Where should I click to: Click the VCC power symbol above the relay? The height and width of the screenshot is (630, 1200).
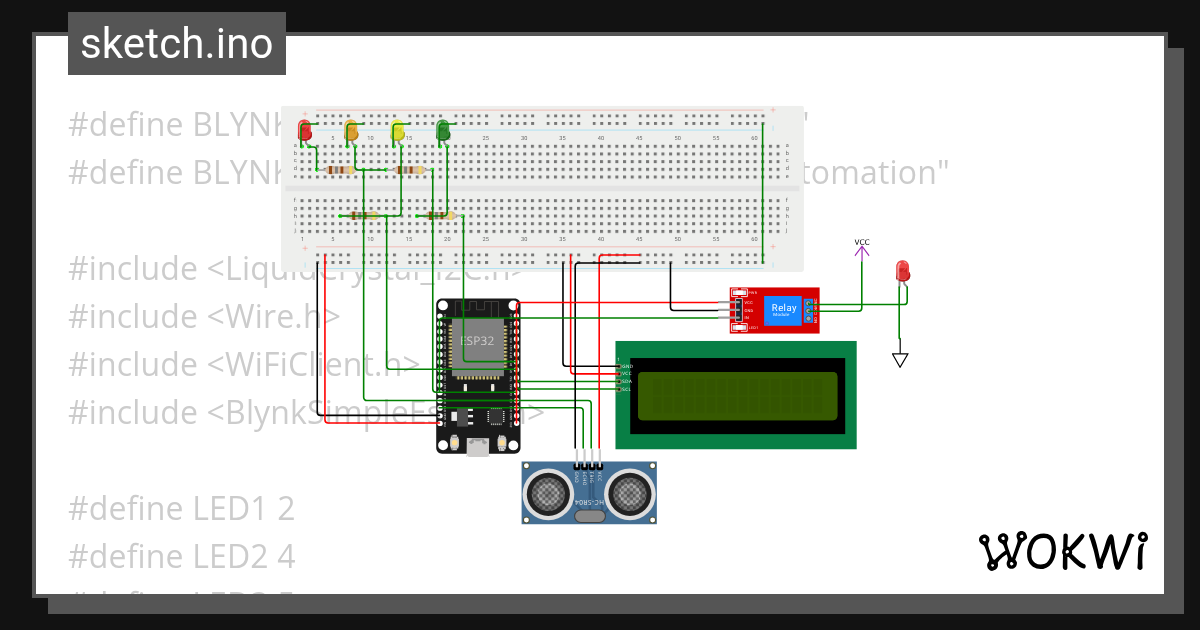click(862, 252)
